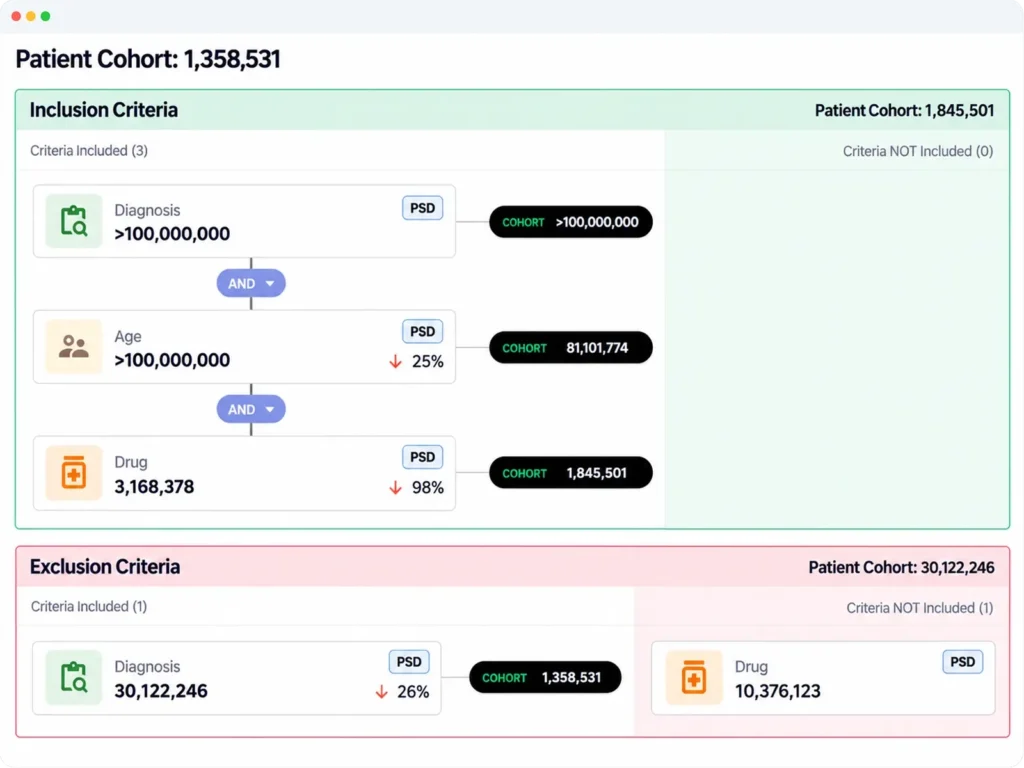The image size is (1024, 768).
Task: Click 'Patient Cohort: 30,122,246' in exclusion header
Action: click(x=901, y=568)
